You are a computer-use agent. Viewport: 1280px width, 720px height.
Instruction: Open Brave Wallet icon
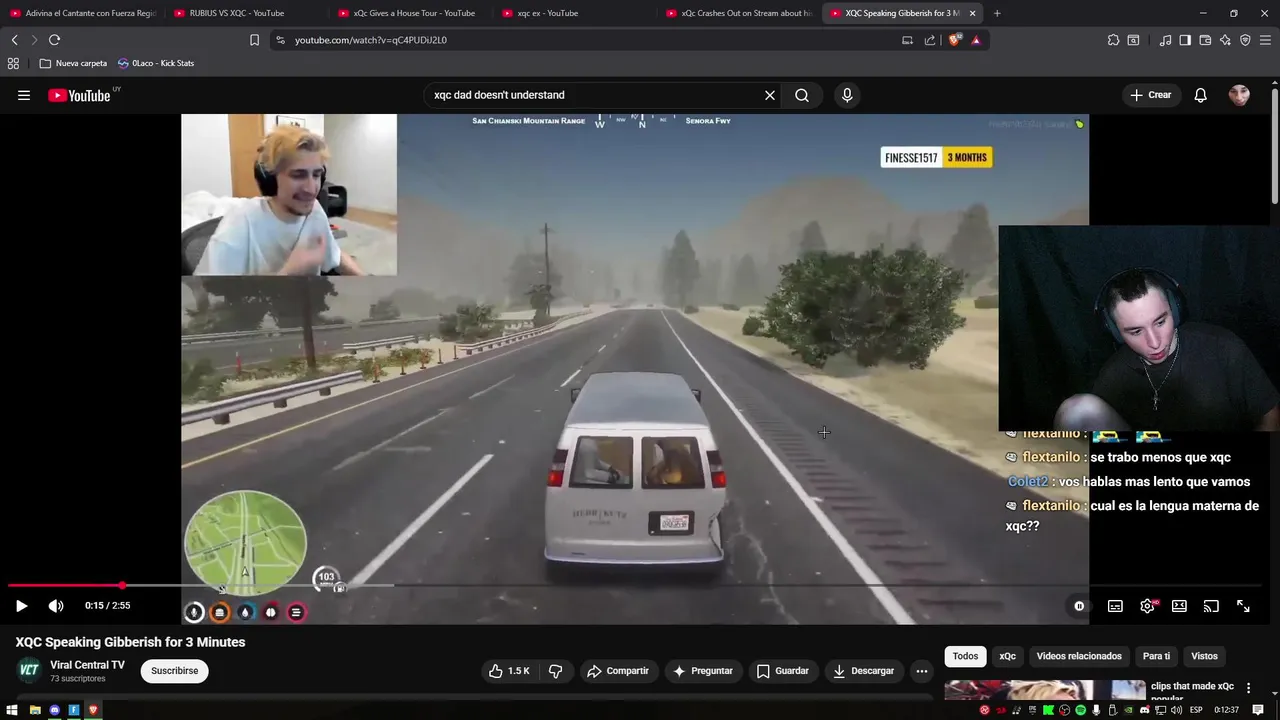(x=1205, y=40)
